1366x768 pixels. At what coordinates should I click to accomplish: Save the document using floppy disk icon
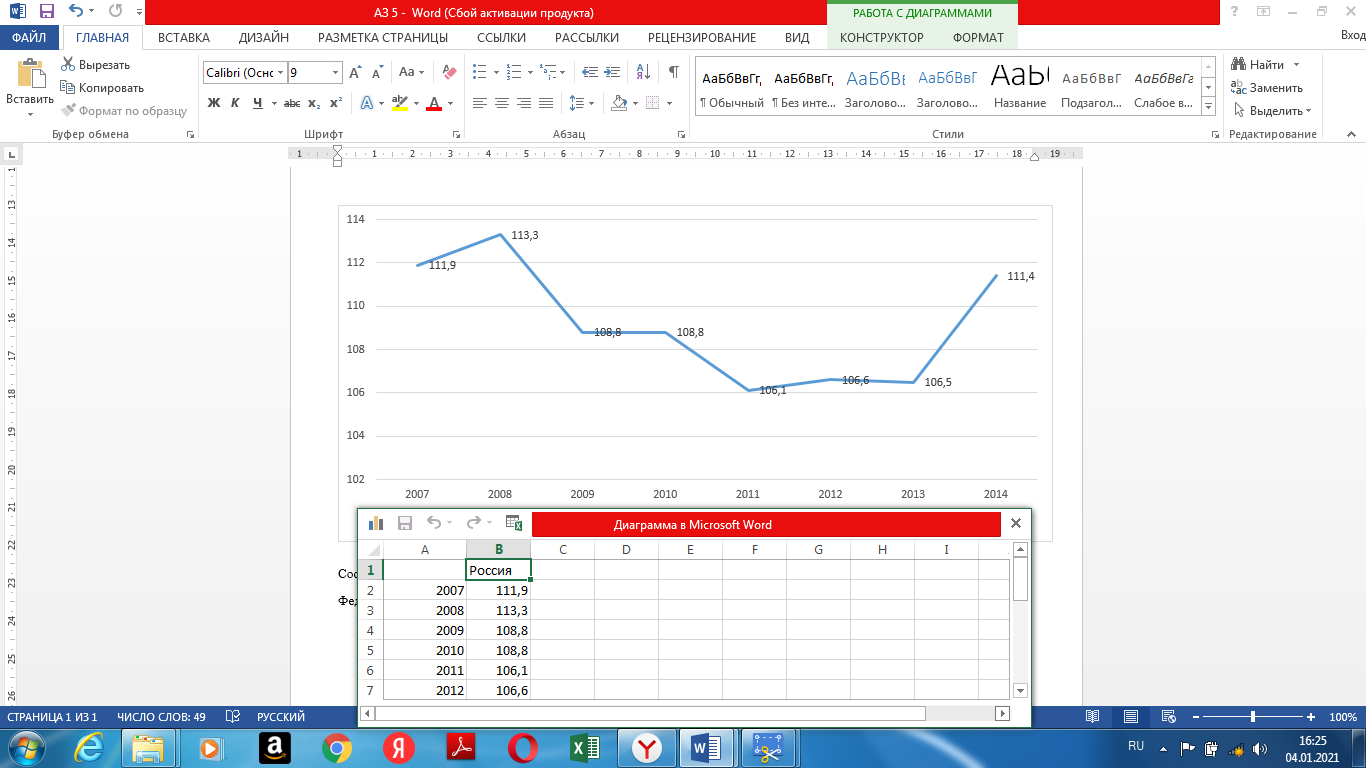click(47, 12)
